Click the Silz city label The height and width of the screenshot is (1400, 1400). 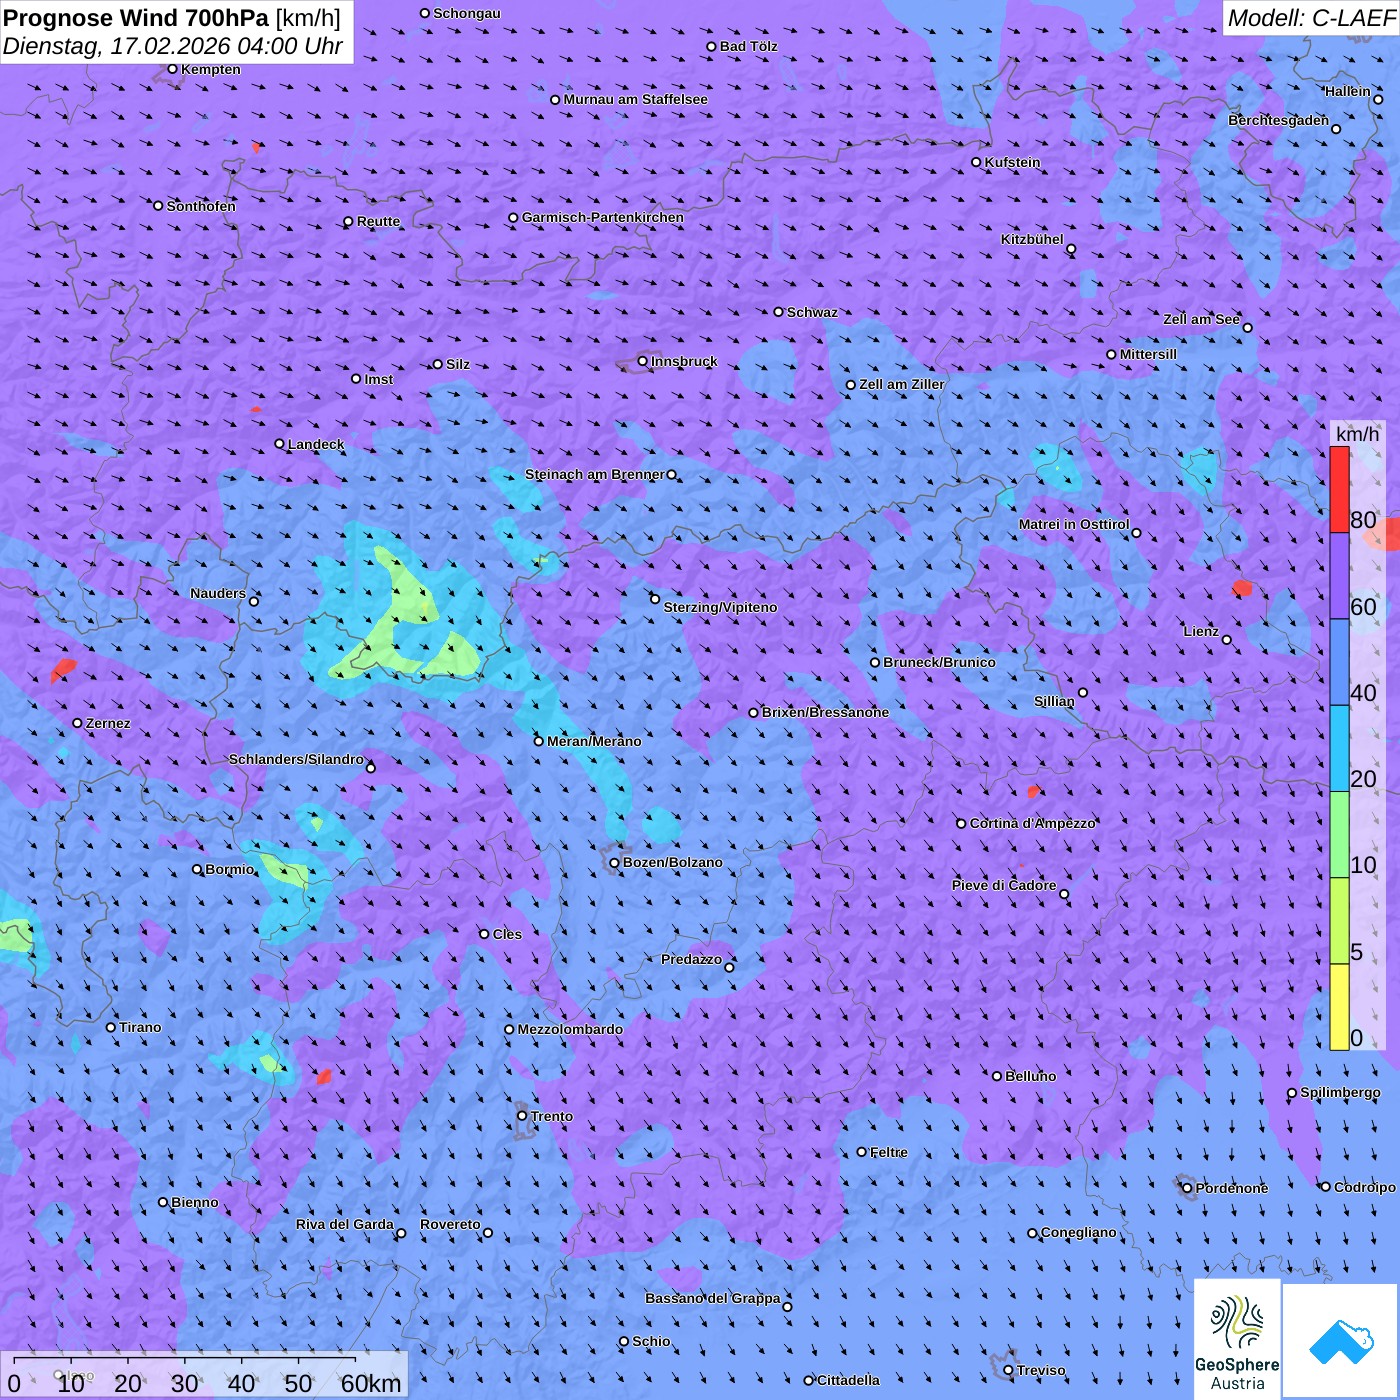457,364
